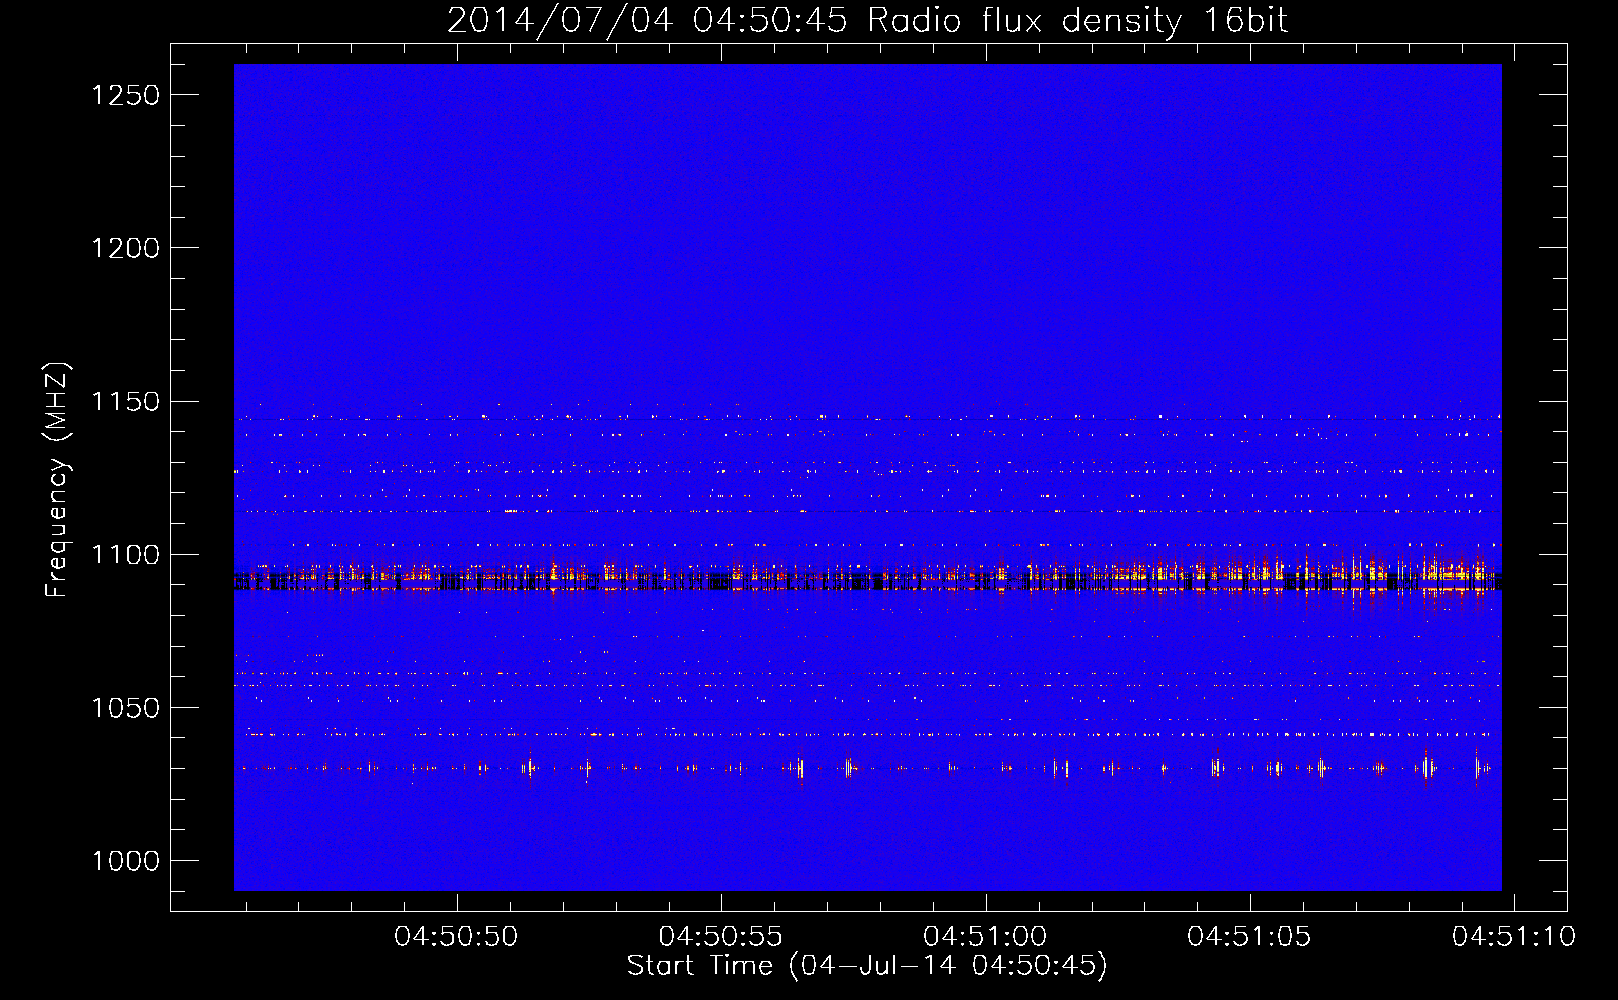The height and width of the screenshot is (1000, 1618).
Task: Click the 04:51:10 time tick label
Action: pyautogui.click(x=1514, y=937)
